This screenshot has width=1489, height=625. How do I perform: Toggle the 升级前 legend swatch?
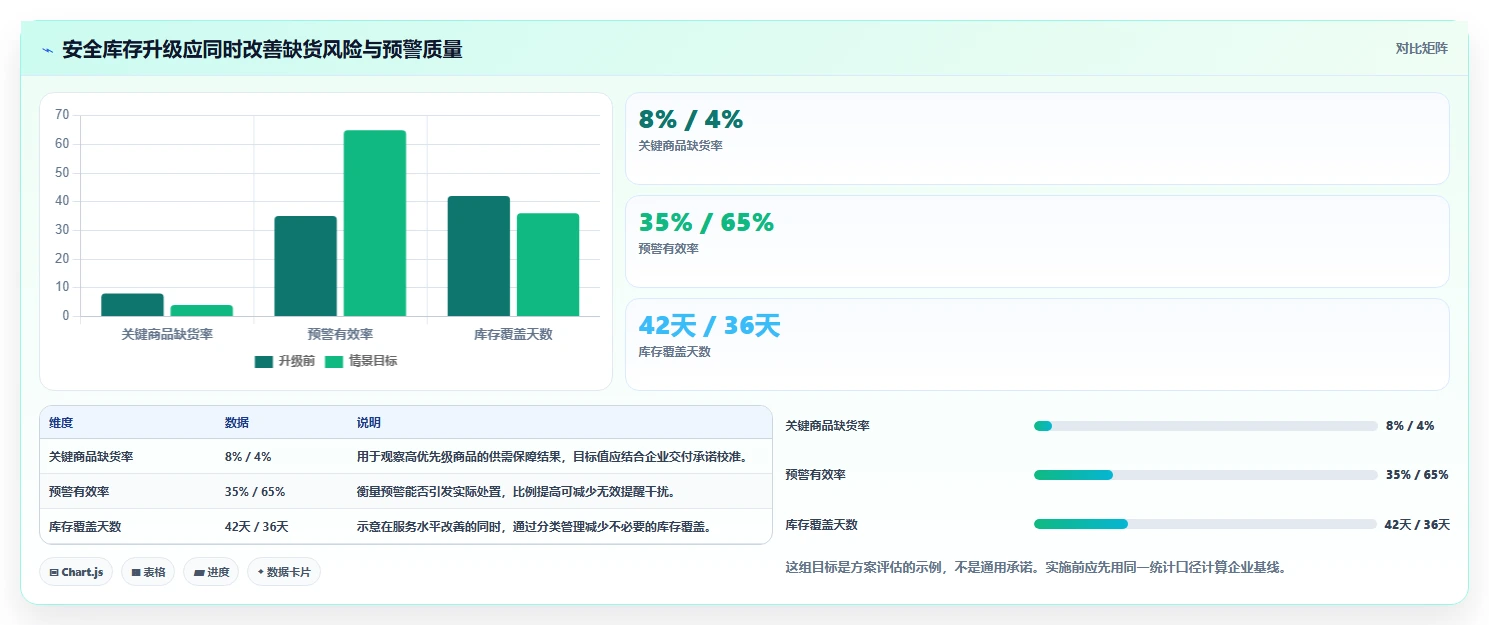264,361
